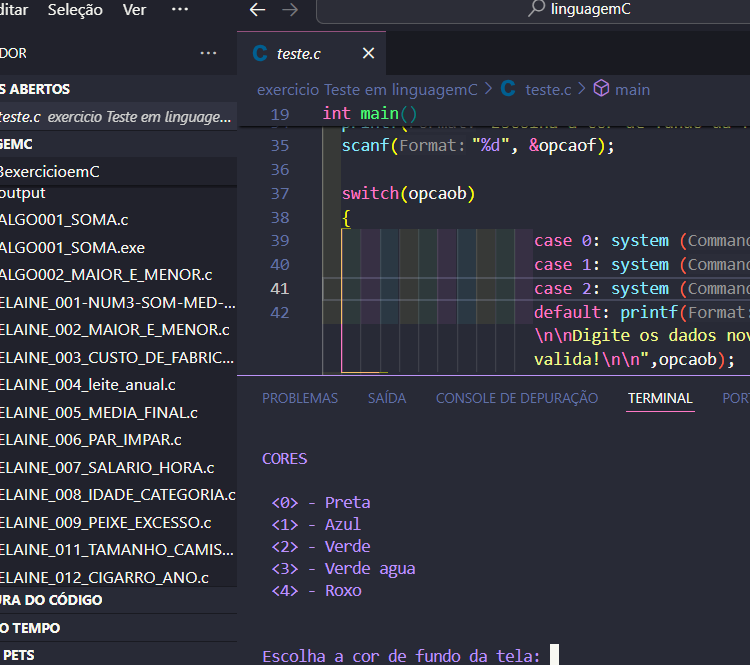
Task: Click '<3> - Verde agua' in terminal output
Action: pos(343,568)
